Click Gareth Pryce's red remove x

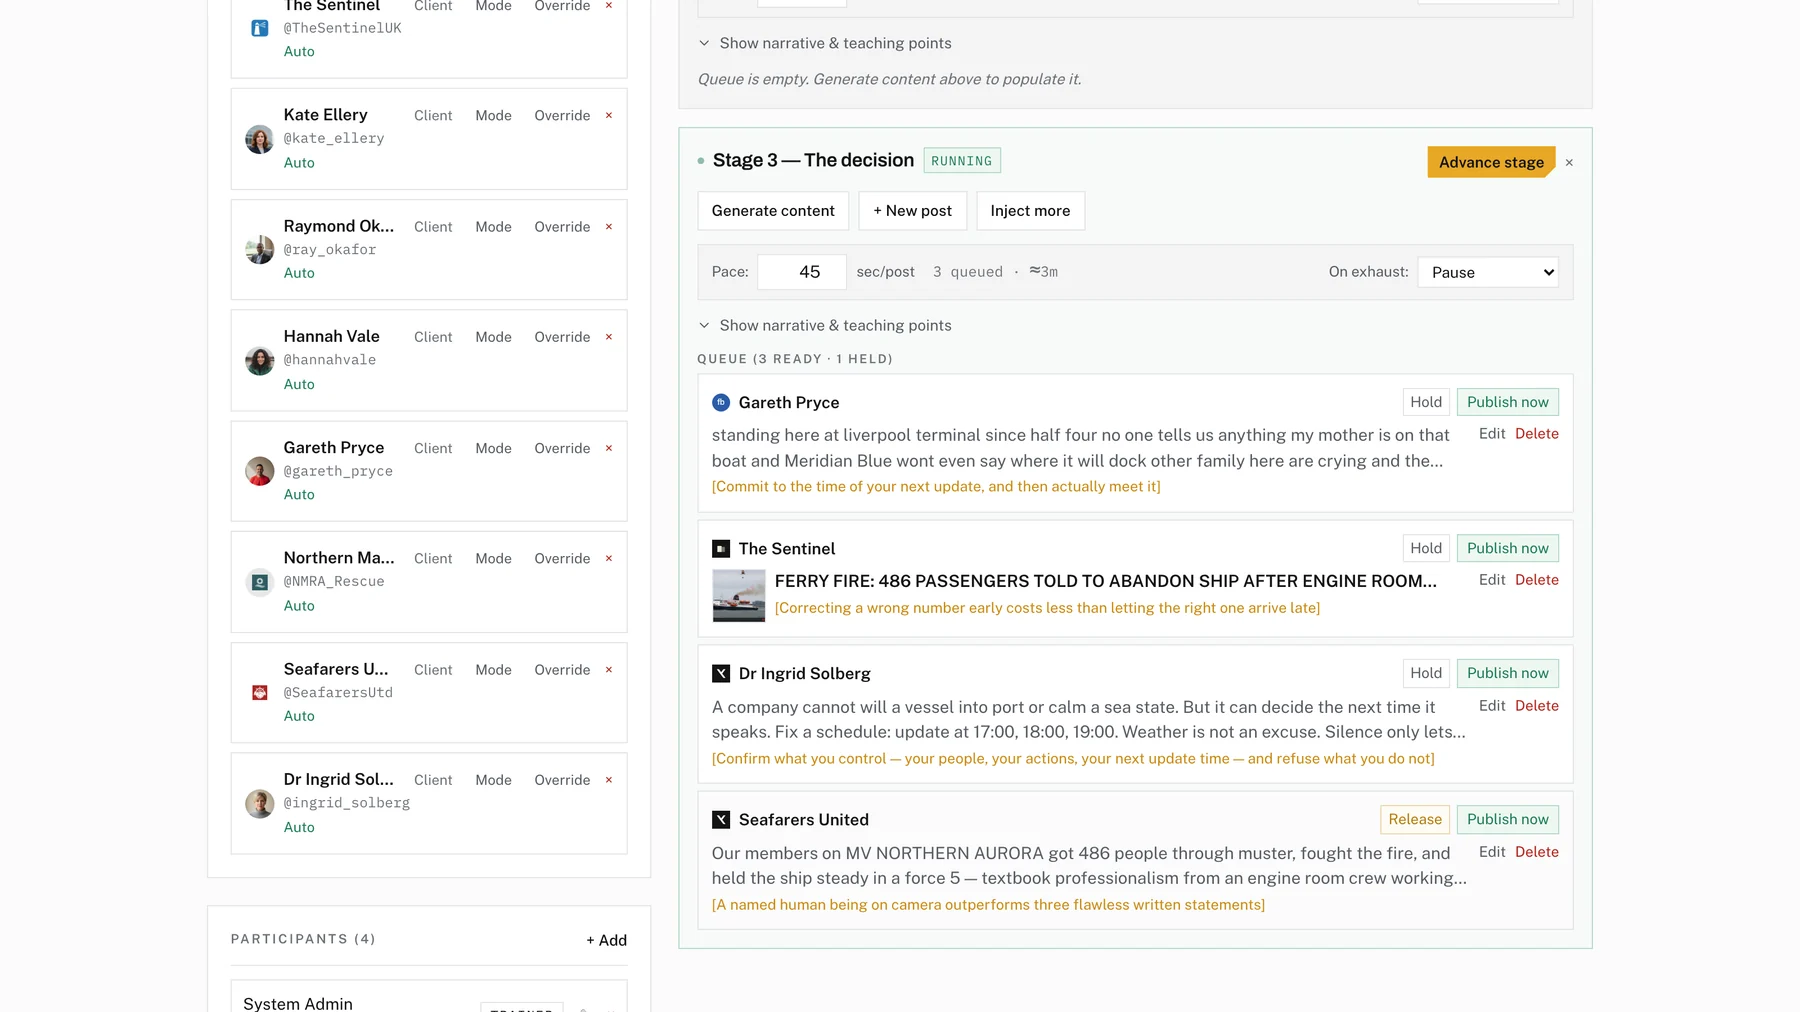[608, 448]
